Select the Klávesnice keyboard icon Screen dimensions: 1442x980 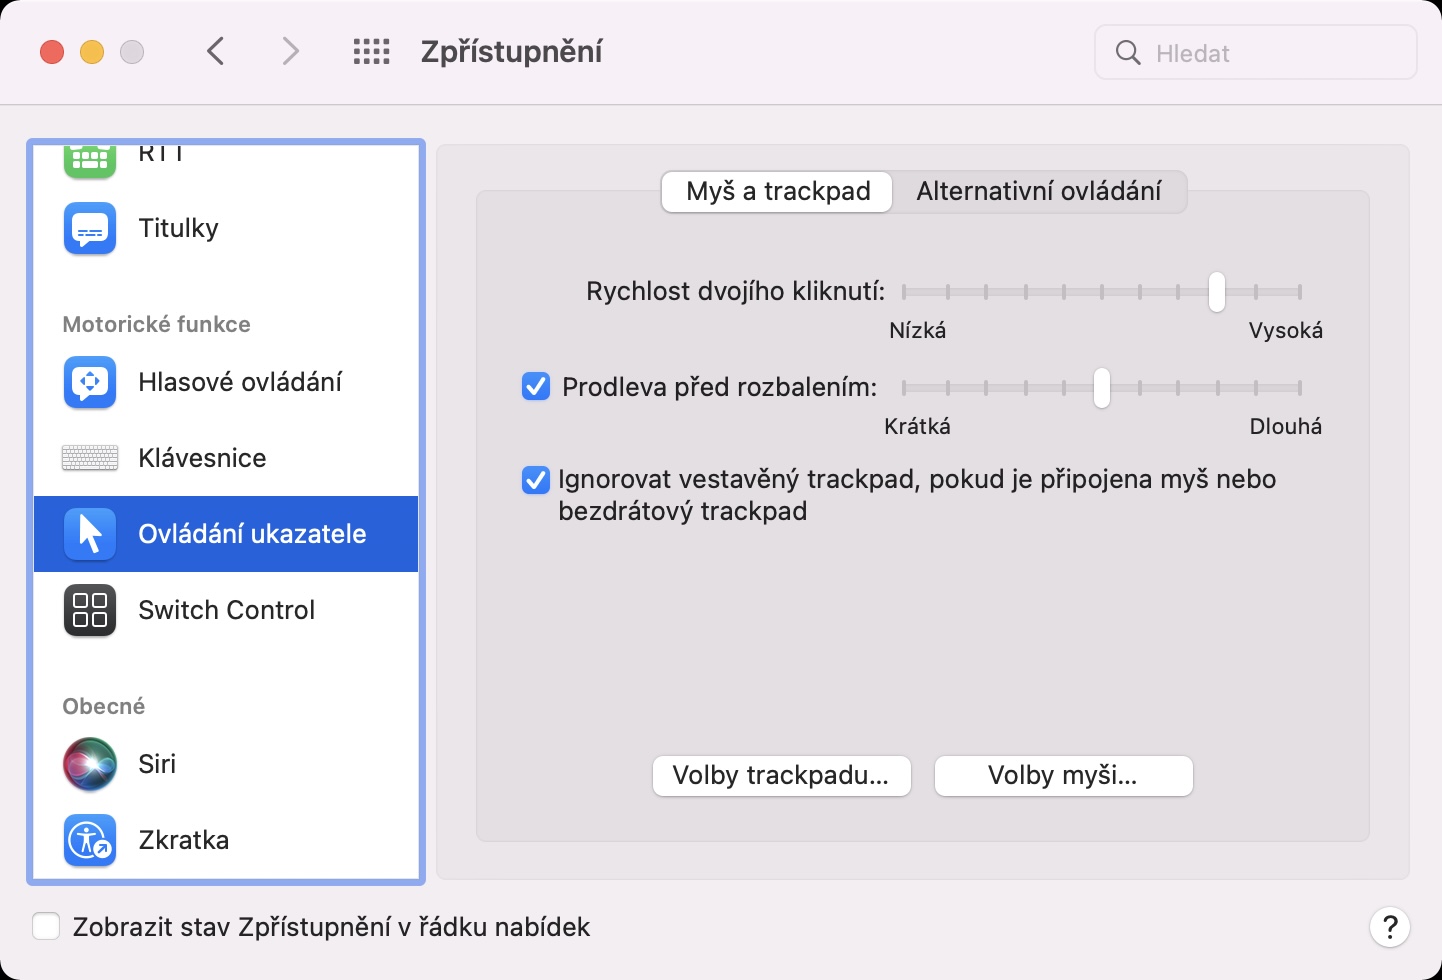(90, 458)
